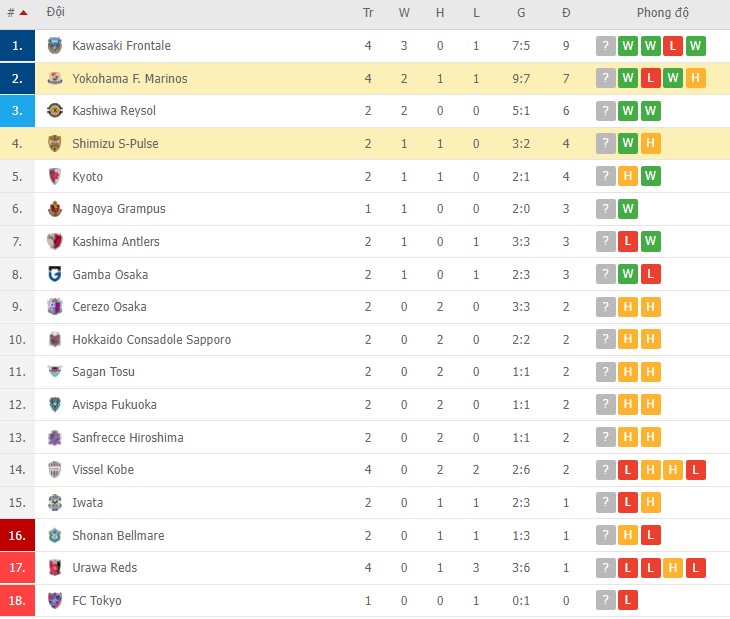Sort standings by the Đội column header
Screen dimensions: 730x619
(x=56, y=13)
